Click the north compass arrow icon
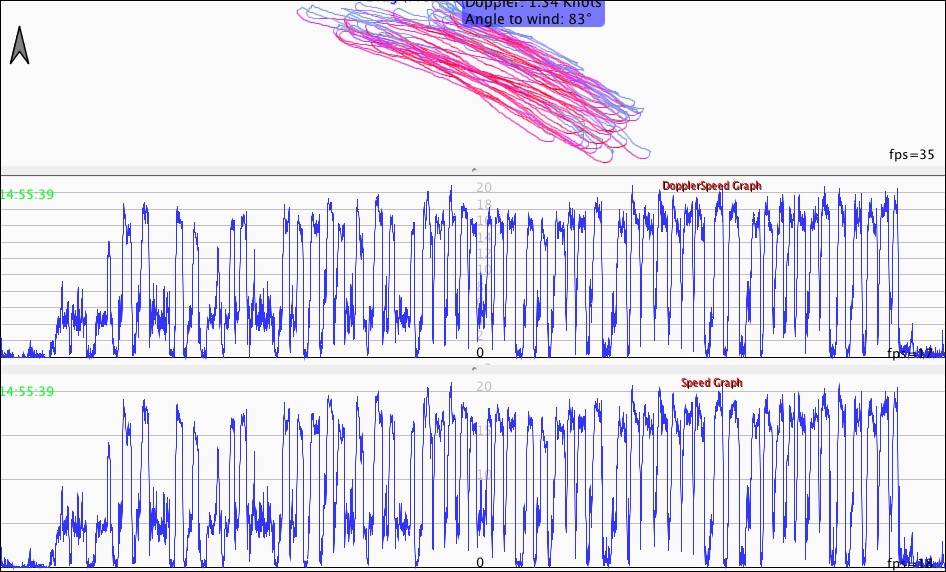This screenshot has width=946, height=572. [x=19, y=46]
